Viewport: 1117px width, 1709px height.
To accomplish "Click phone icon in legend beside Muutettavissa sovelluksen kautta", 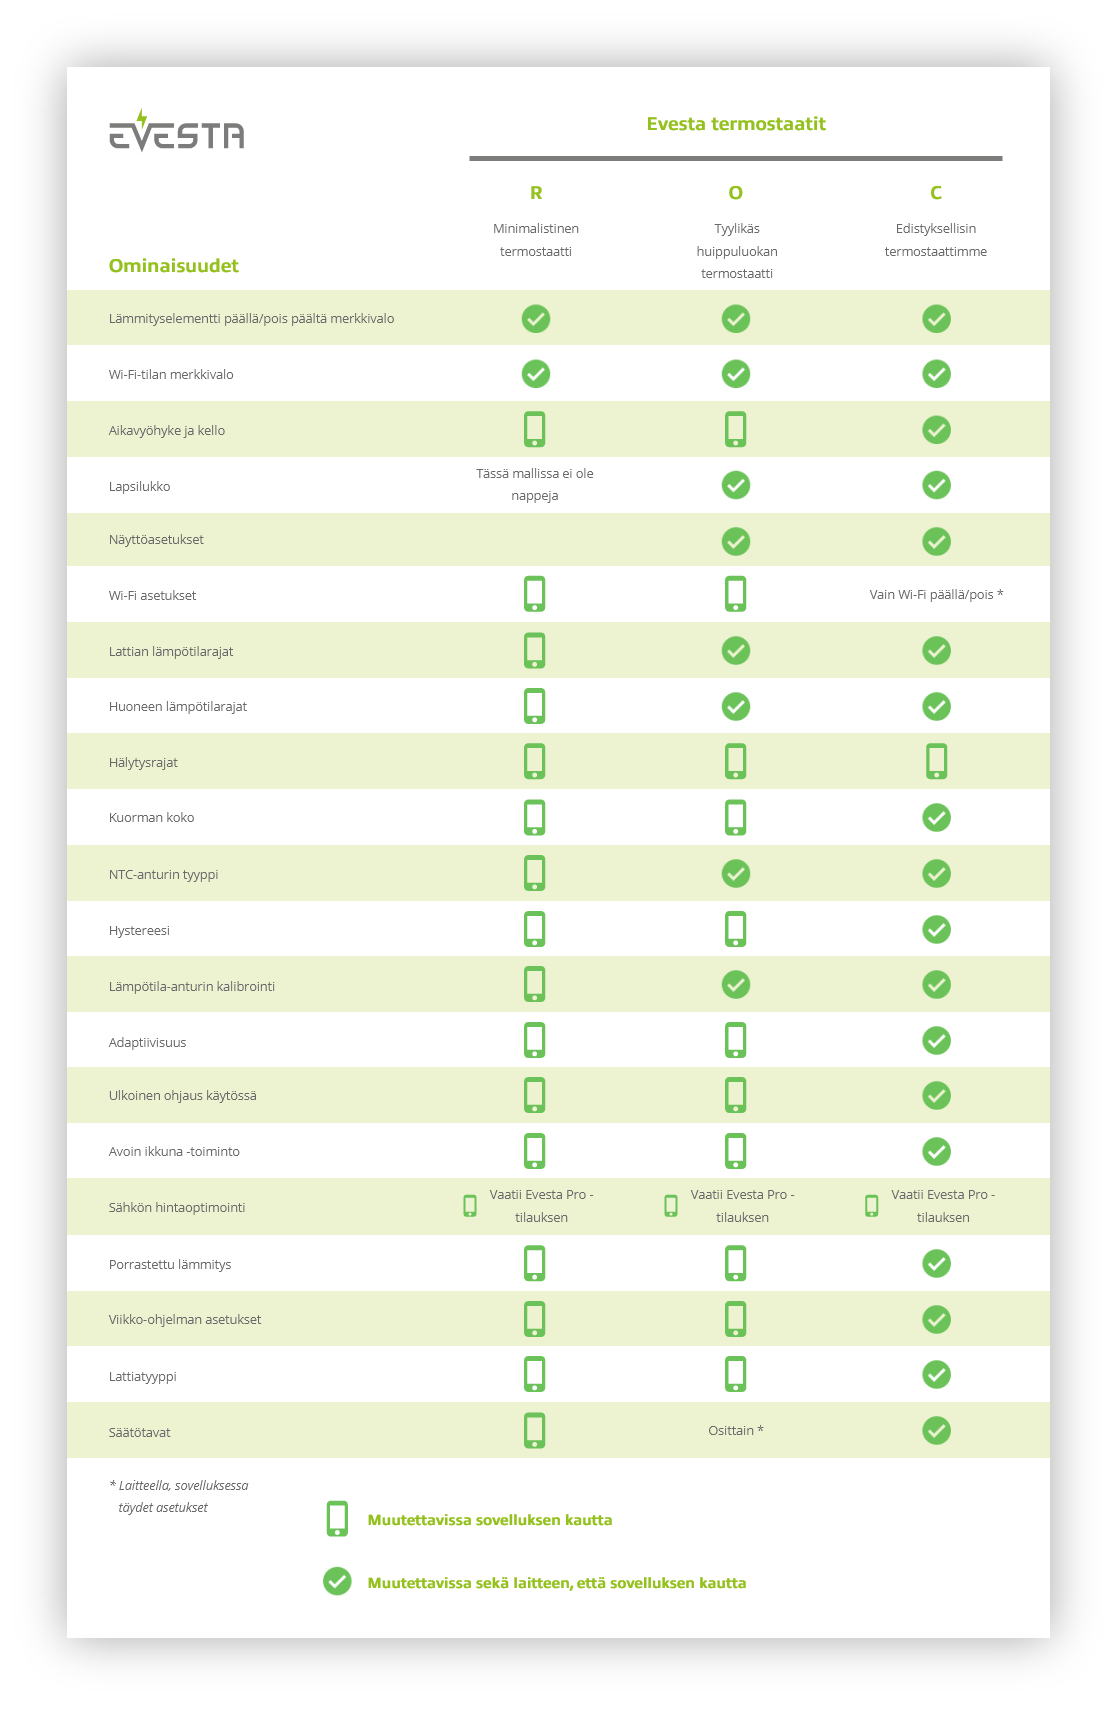I will [x=337, y=1519].
